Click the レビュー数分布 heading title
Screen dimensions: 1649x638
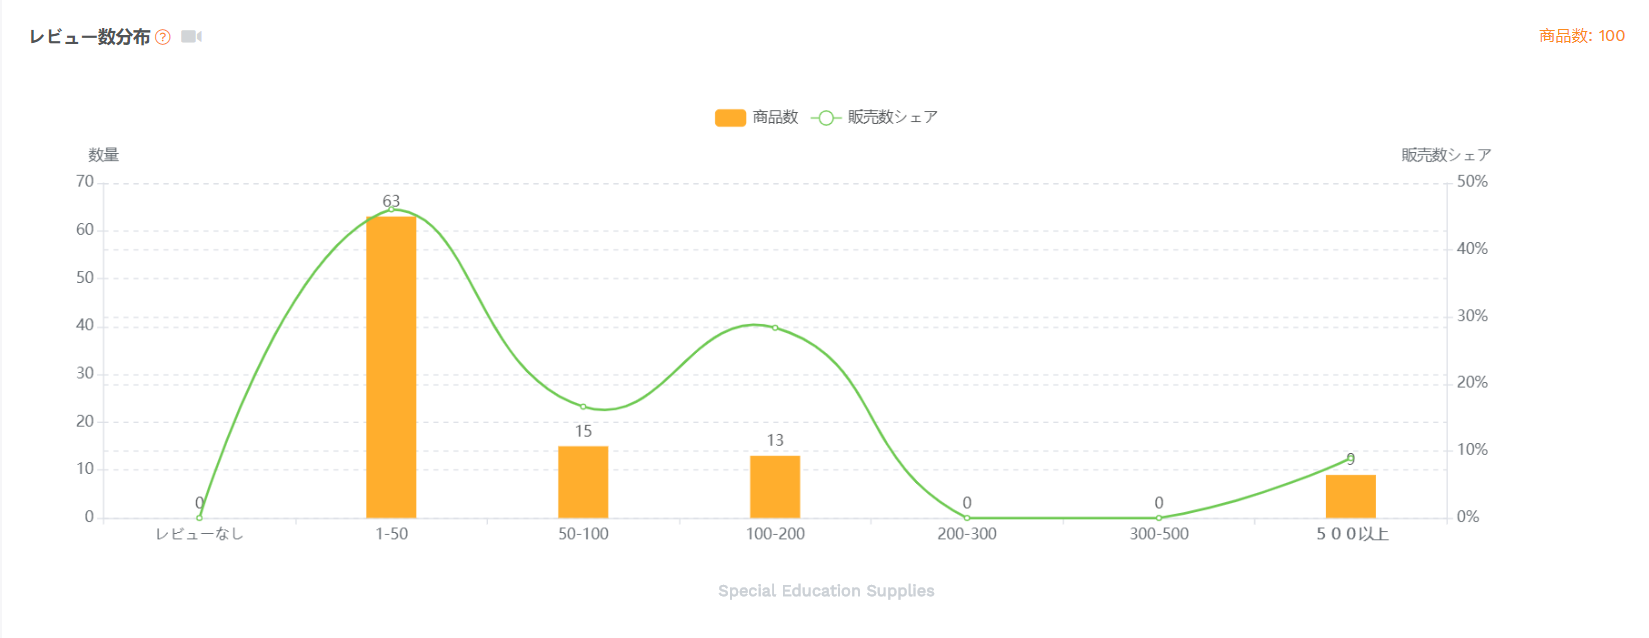point(90,37)
